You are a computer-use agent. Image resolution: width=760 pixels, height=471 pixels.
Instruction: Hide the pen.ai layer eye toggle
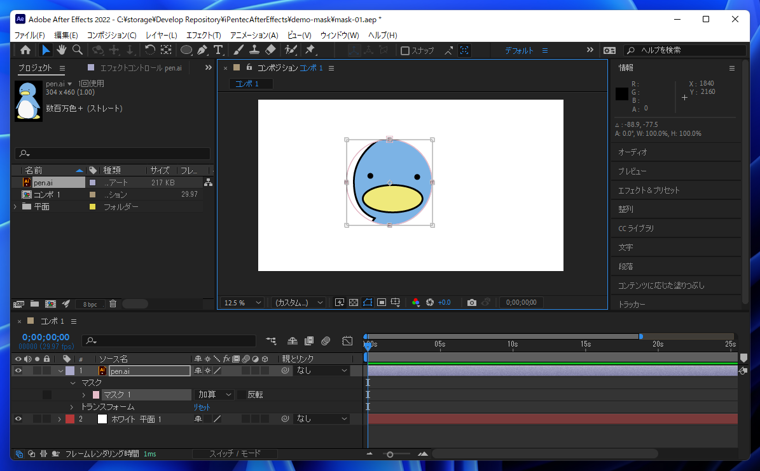pos(18,371)
